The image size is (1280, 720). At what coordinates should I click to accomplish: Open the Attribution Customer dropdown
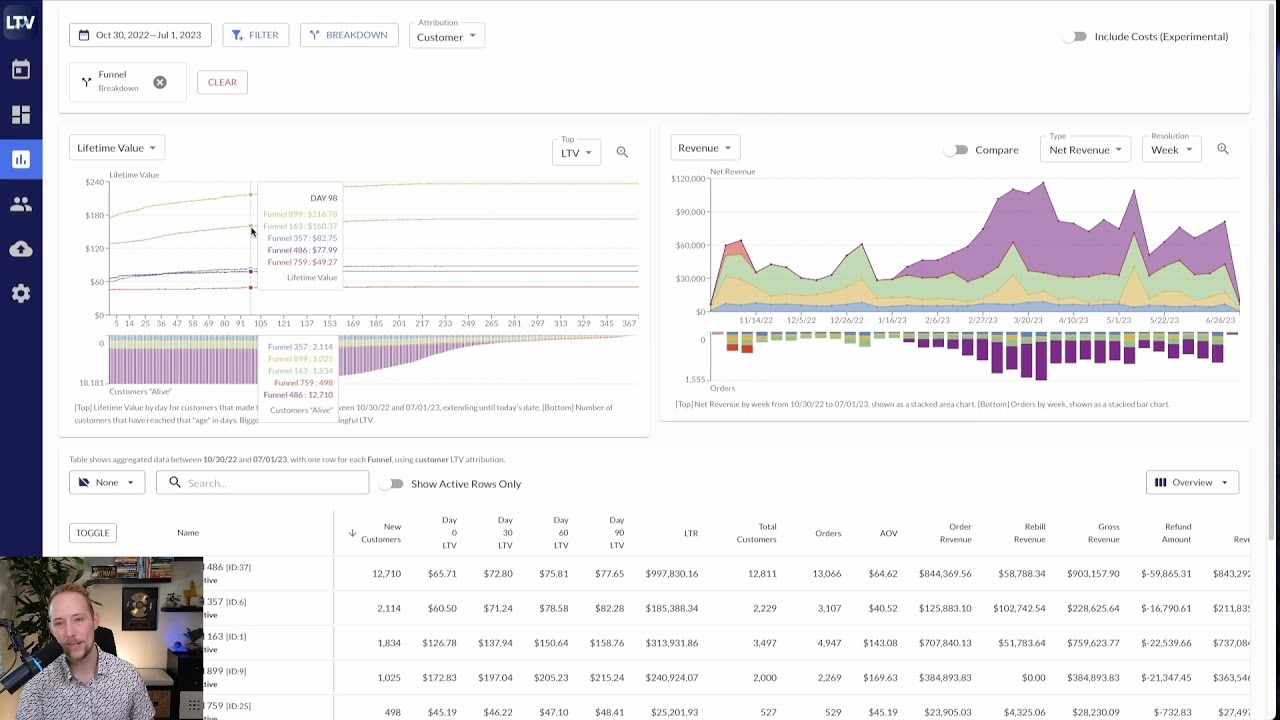(447, 36)
